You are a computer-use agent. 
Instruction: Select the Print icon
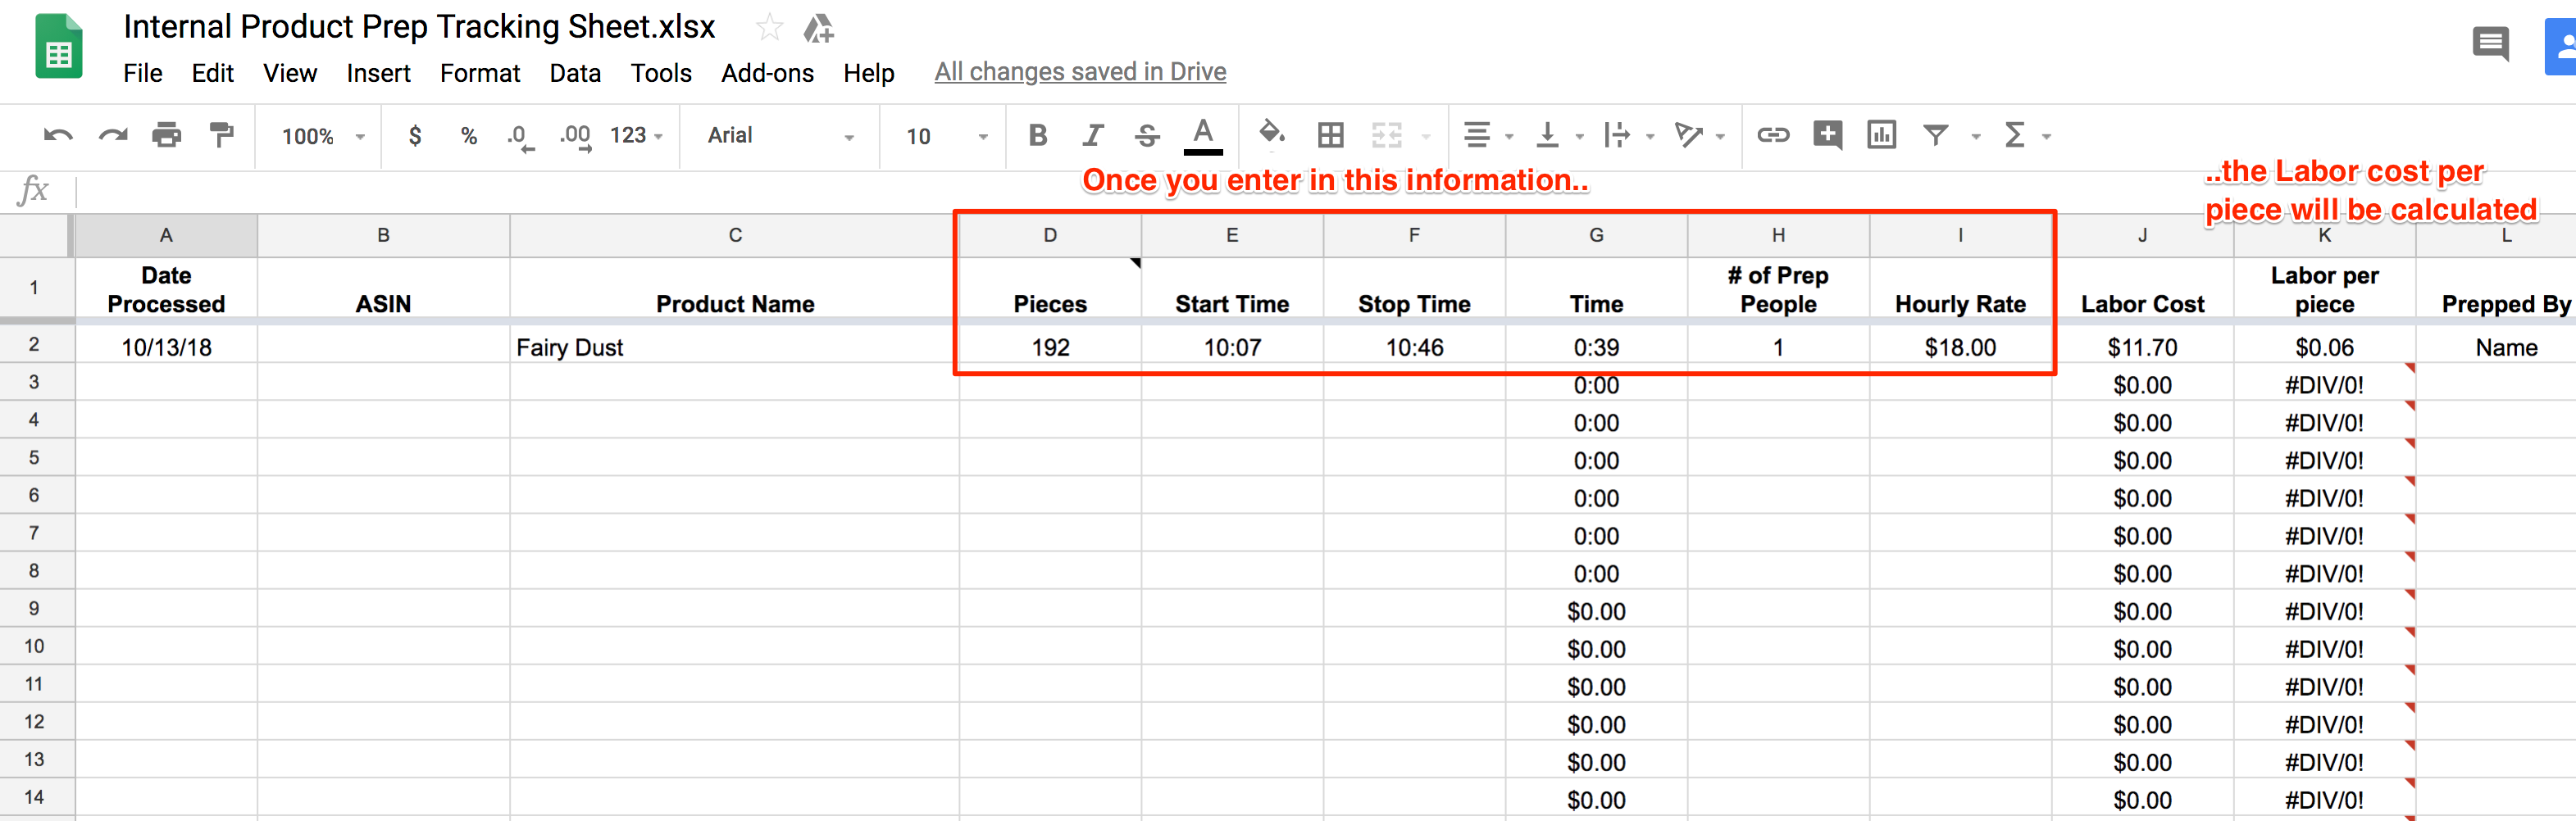coord(167,136)
